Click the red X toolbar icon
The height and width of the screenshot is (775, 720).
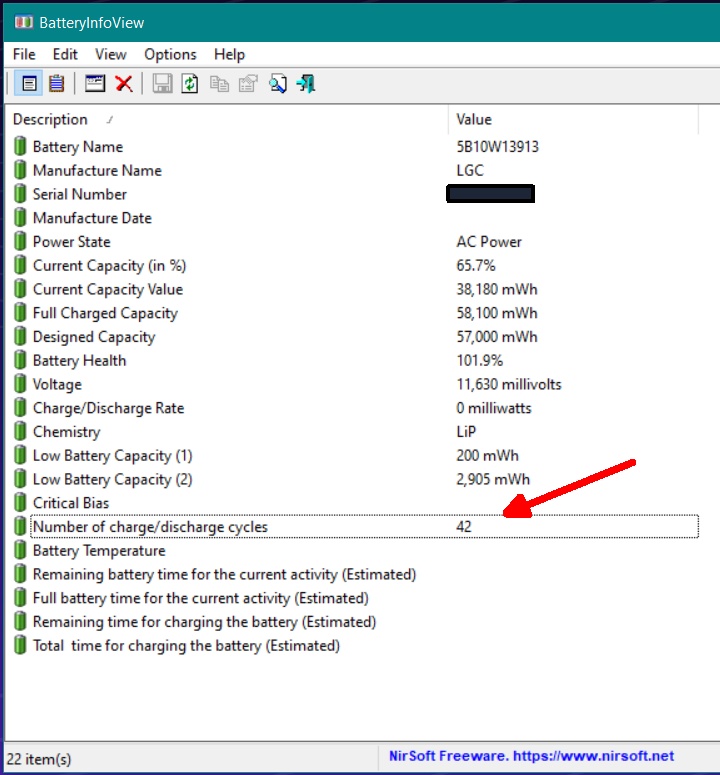pyautogui.click(x=124, y=84)
